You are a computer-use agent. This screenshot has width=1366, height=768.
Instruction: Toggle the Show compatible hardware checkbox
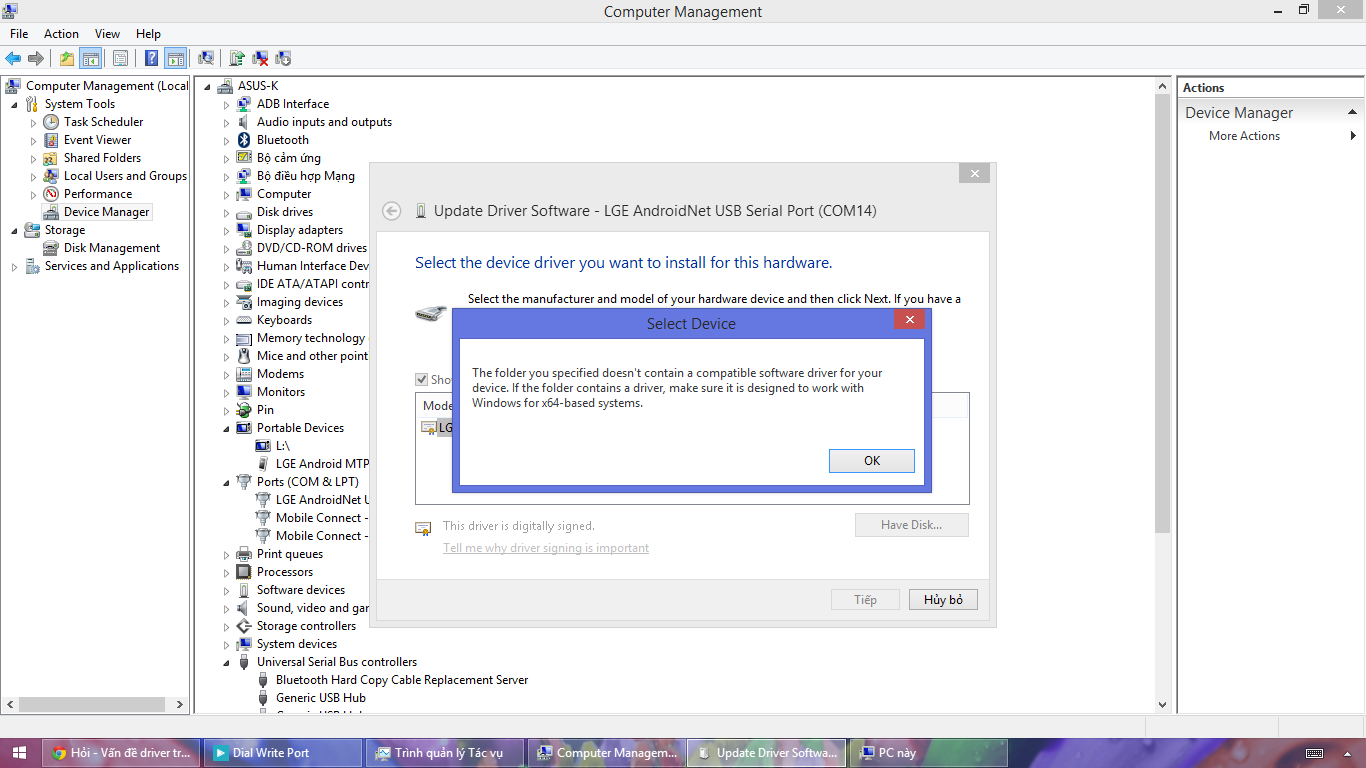click(422, 379)
